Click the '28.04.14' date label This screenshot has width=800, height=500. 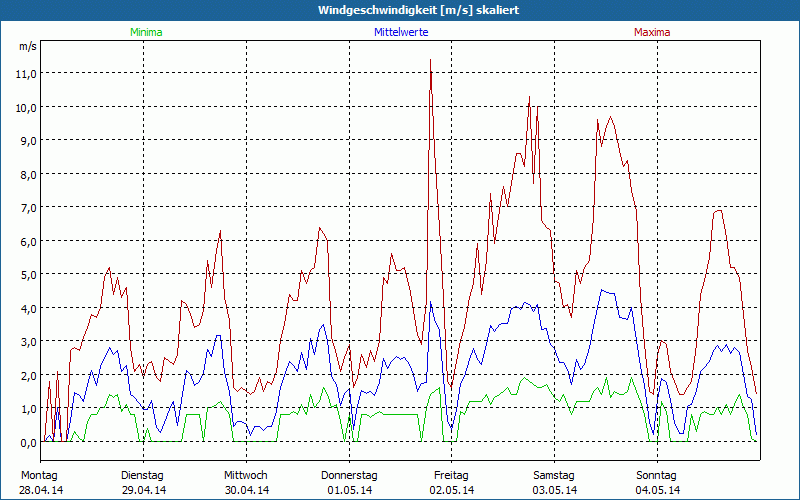click(41, 490)
